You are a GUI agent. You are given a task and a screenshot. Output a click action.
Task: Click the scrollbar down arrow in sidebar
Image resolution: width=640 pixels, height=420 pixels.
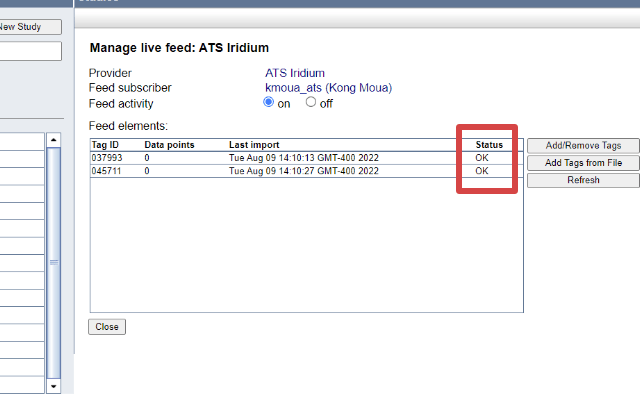tap(53, 386)
